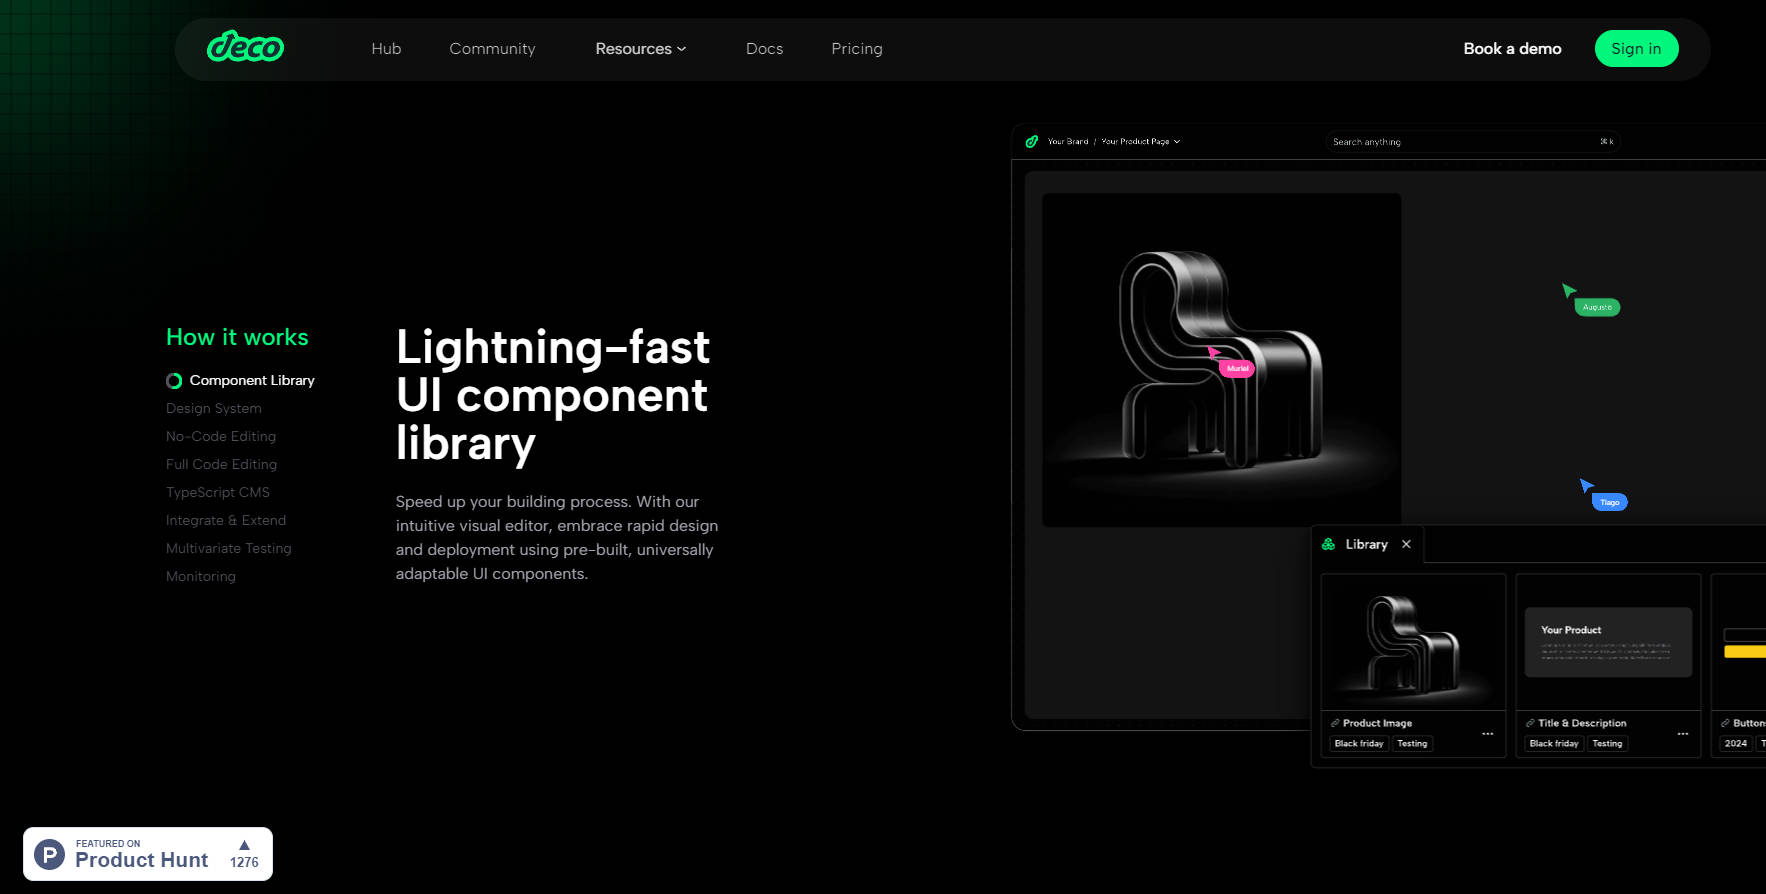Click the link icon beside Product Image
This screenshot has height=894, width=1766.
click(x=1335, y=723)
